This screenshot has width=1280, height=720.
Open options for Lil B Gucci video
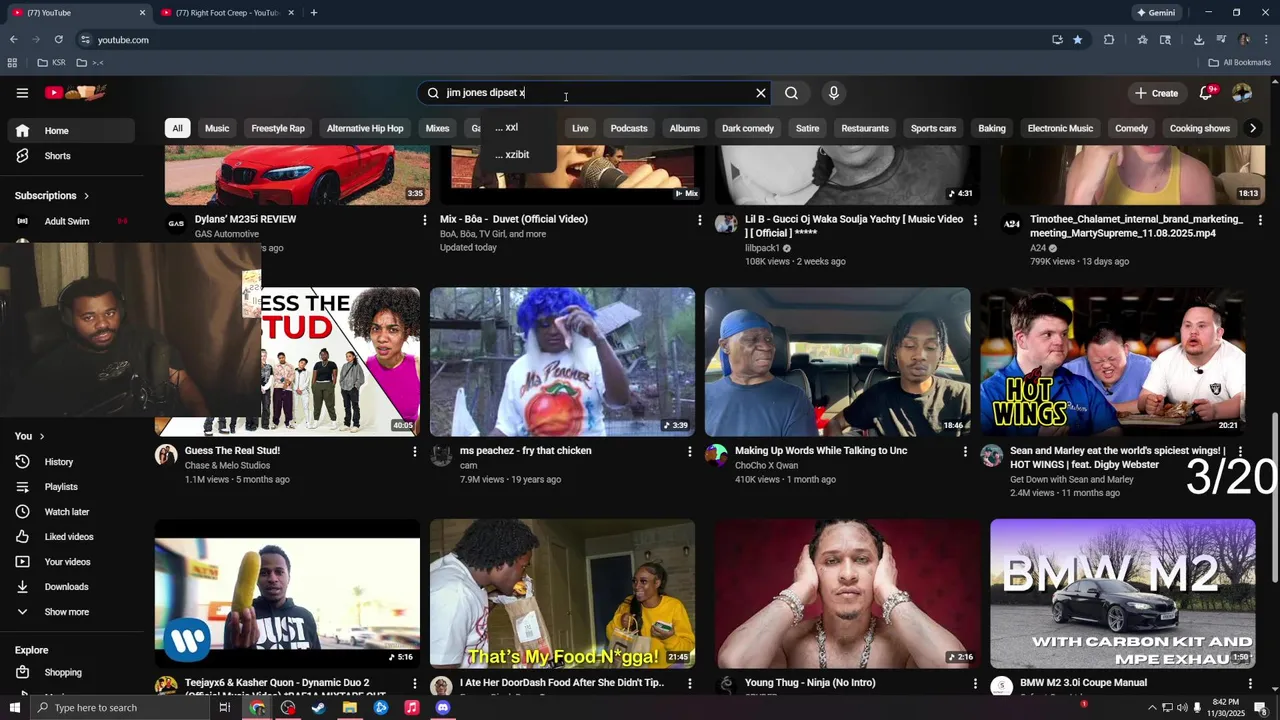pos(974,220)
